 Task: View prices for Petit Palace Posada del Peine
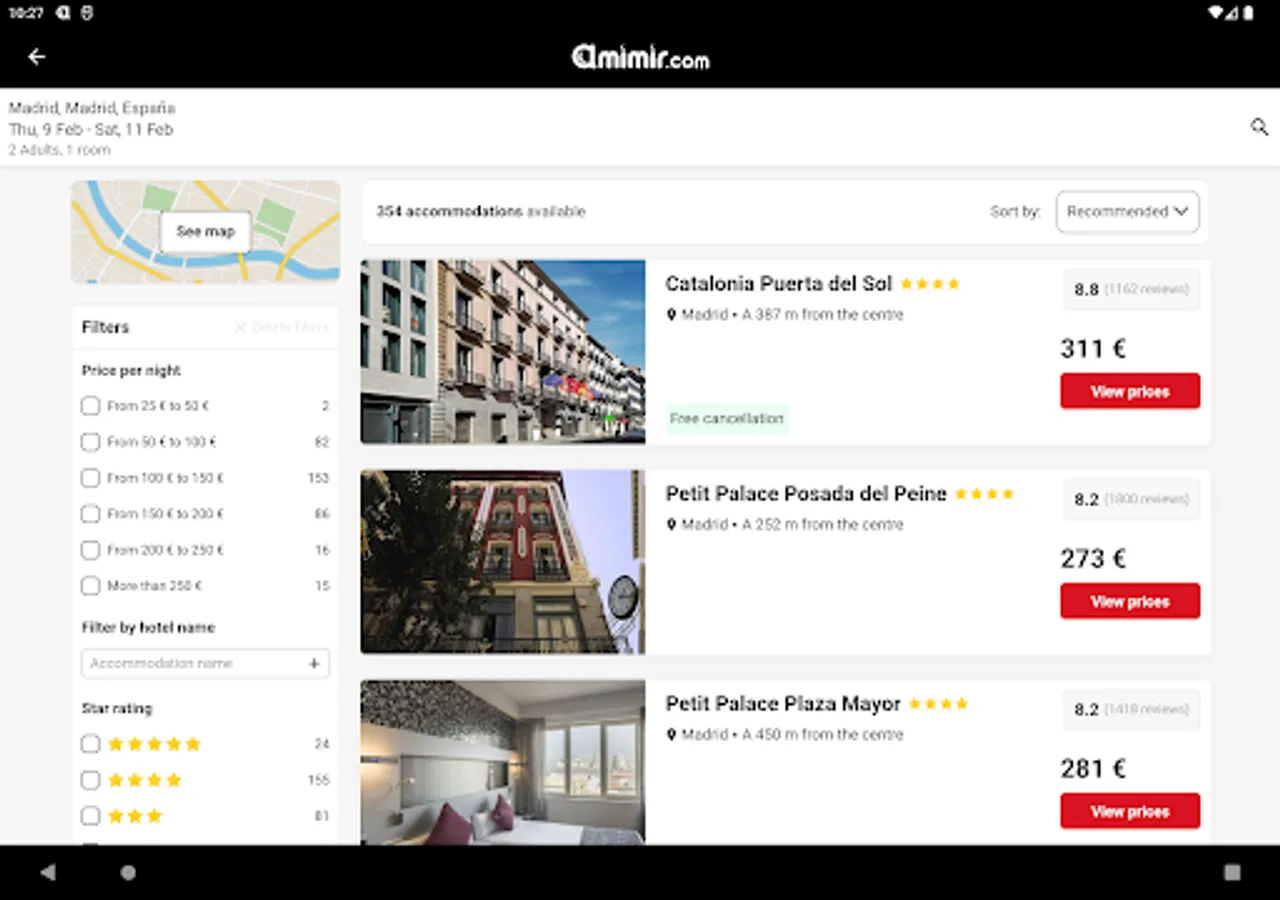point(1130,601)
